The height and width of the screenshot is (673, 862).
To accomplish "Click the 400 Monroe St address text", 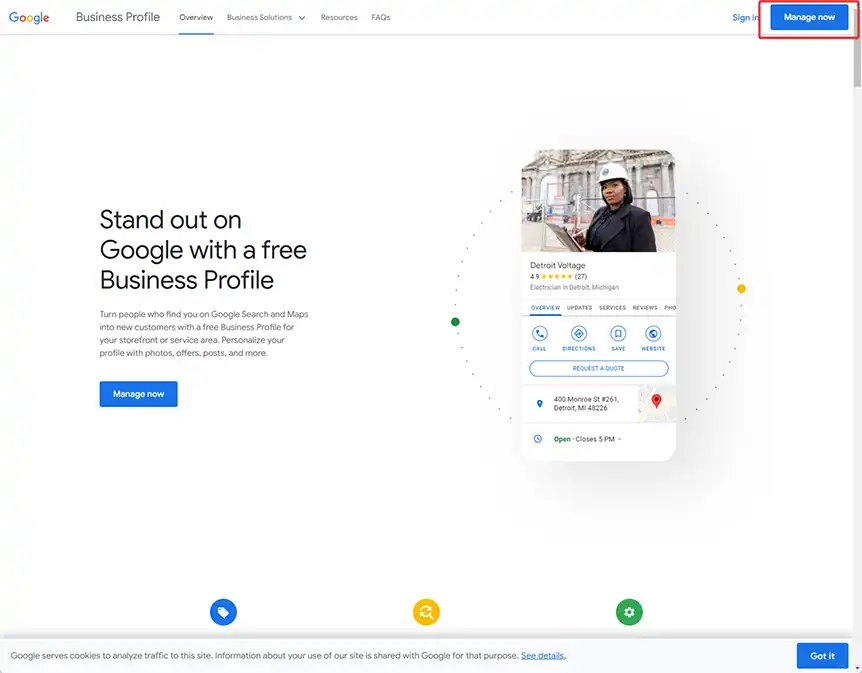I will coord(586,404).
